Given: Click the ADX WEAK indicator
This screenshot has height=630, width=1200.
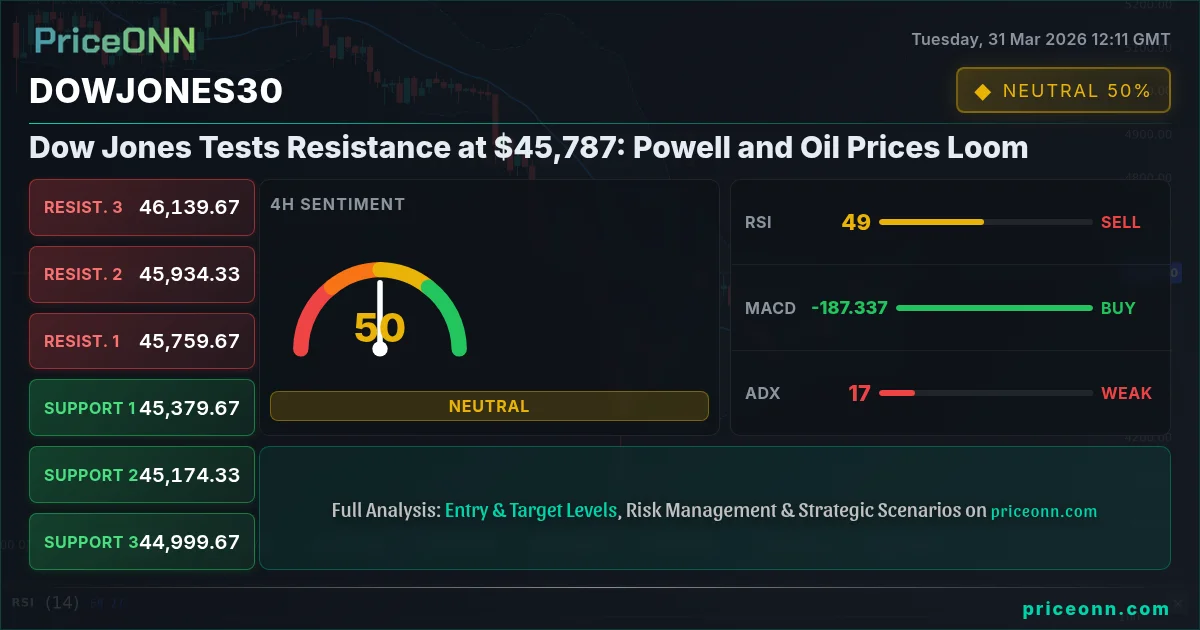Looking at the screenshot, I should coord(1126,393).
